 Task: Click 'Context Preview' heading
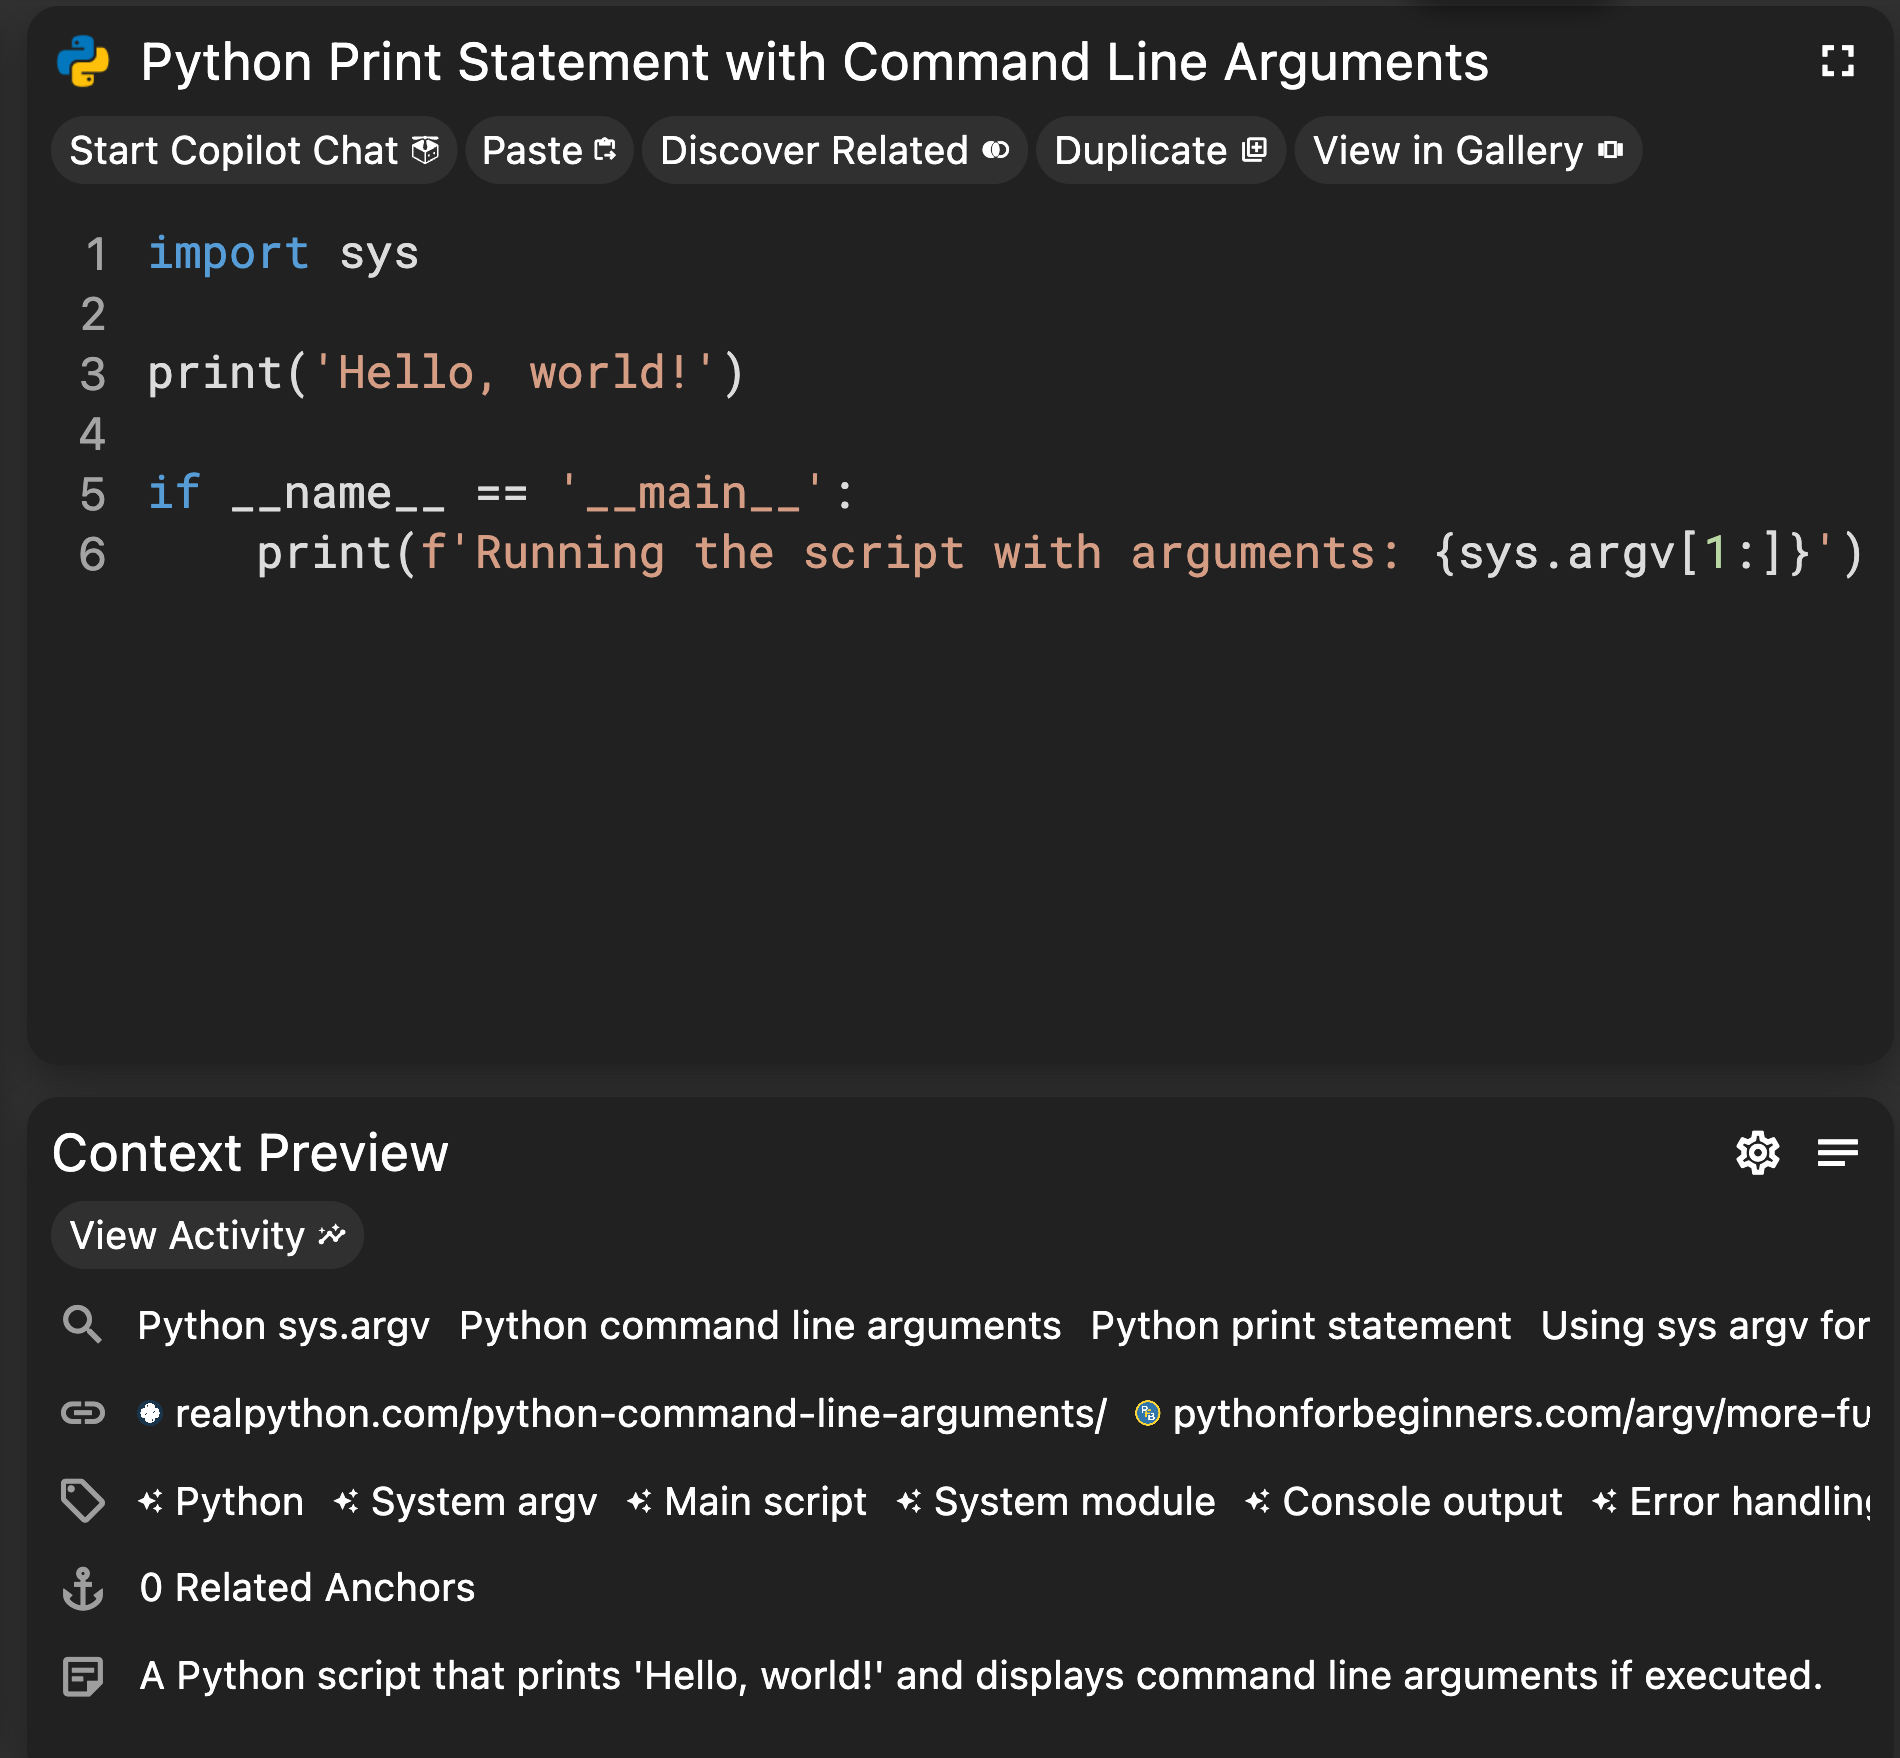coord(250,1153)
